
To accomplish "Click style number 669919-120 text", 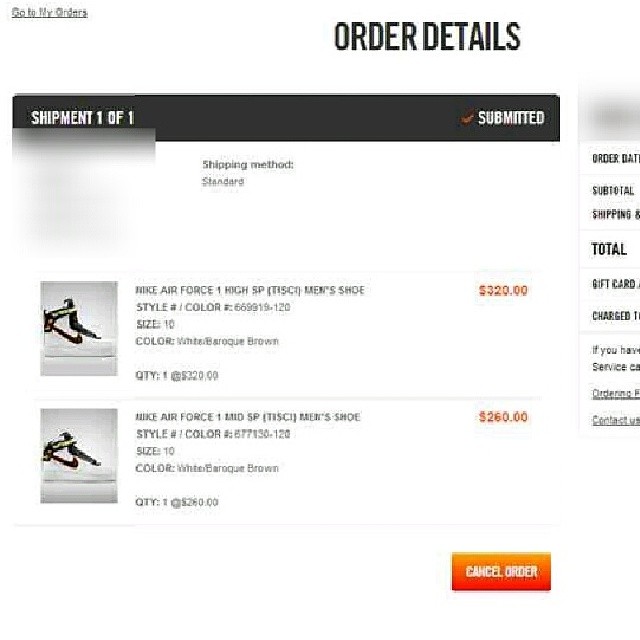I will pos(262,307).
